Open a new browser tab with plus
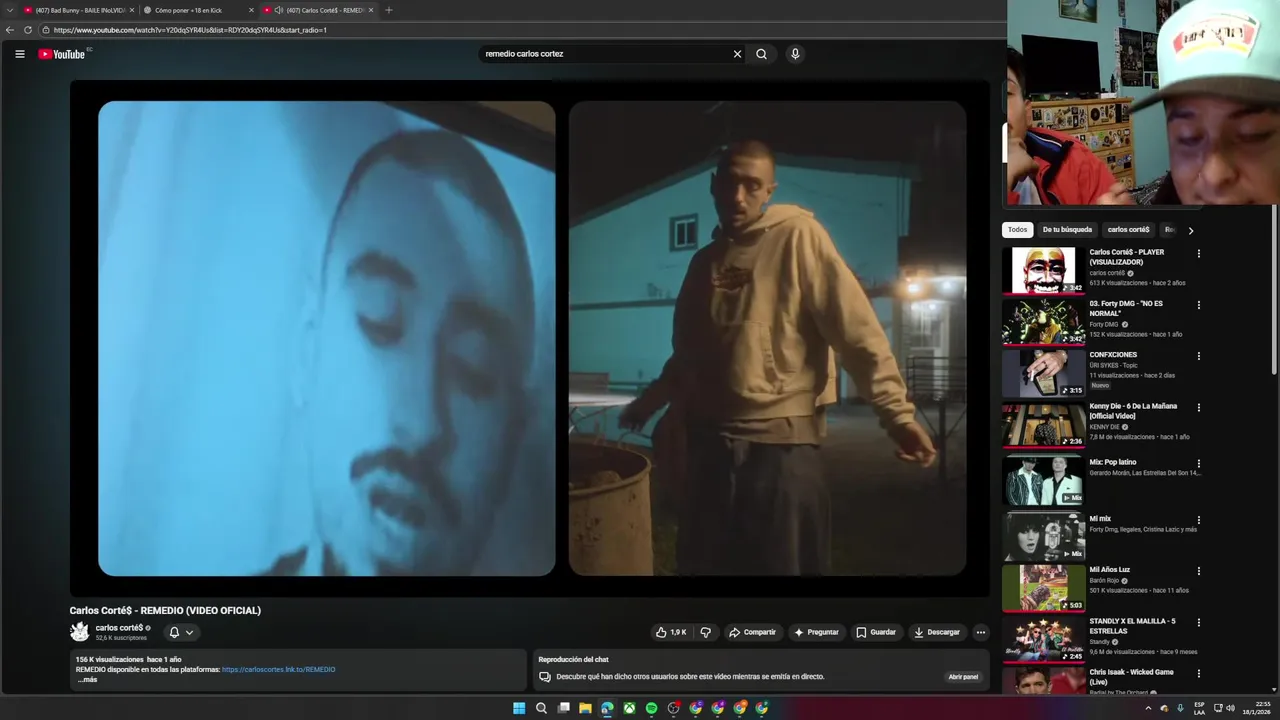This screenshot has height=720, width=1280. pos(388,10)
